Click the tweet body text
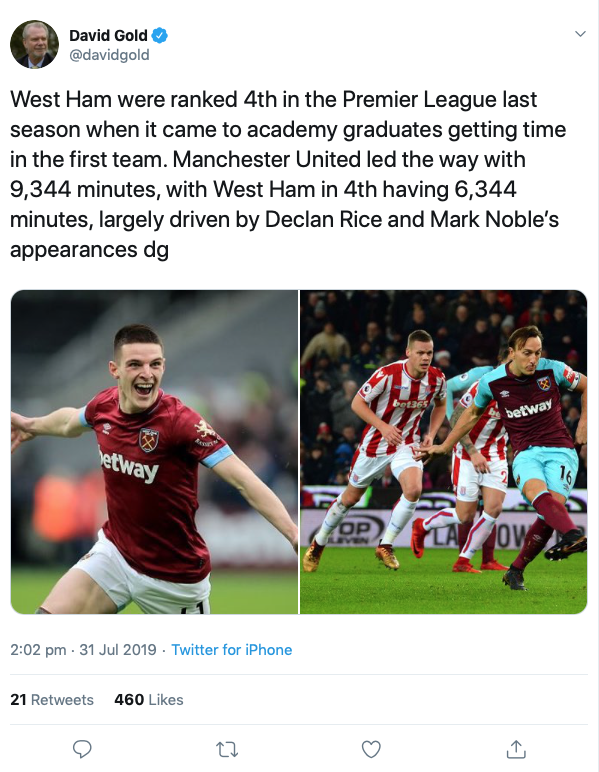 click(x=288, y=174)
